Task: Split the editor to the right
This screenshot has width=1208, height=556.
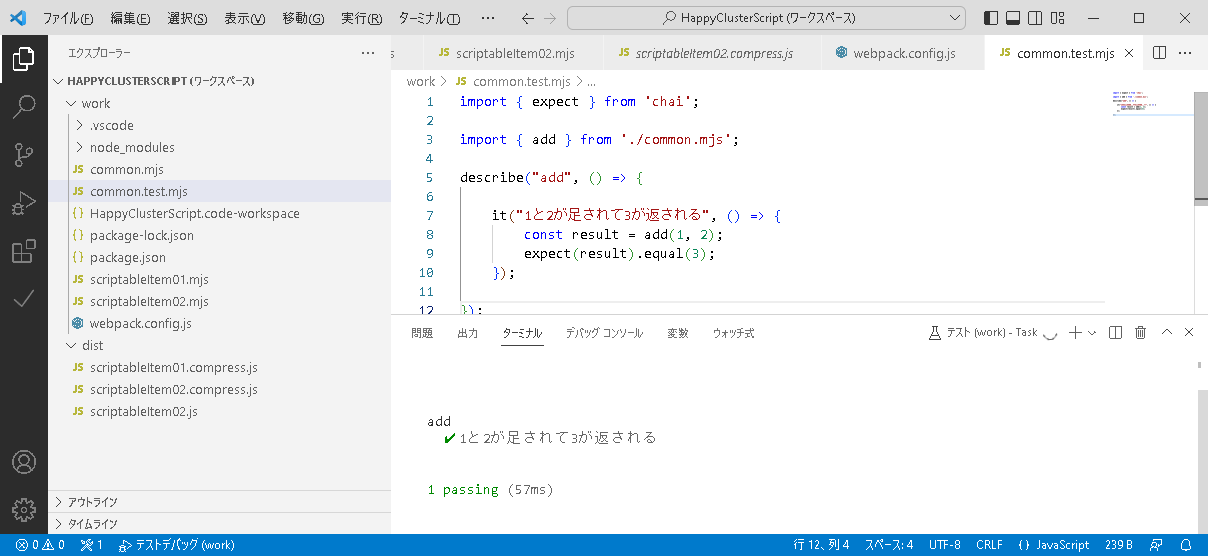Action: (x=1160, y=53)
